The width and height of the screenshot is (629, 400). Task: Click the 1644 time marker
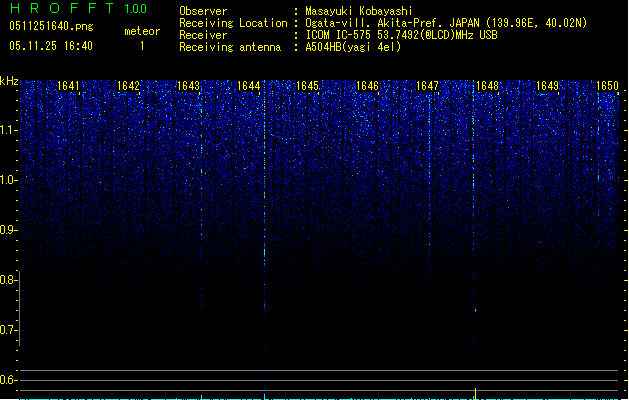(249, 86)
